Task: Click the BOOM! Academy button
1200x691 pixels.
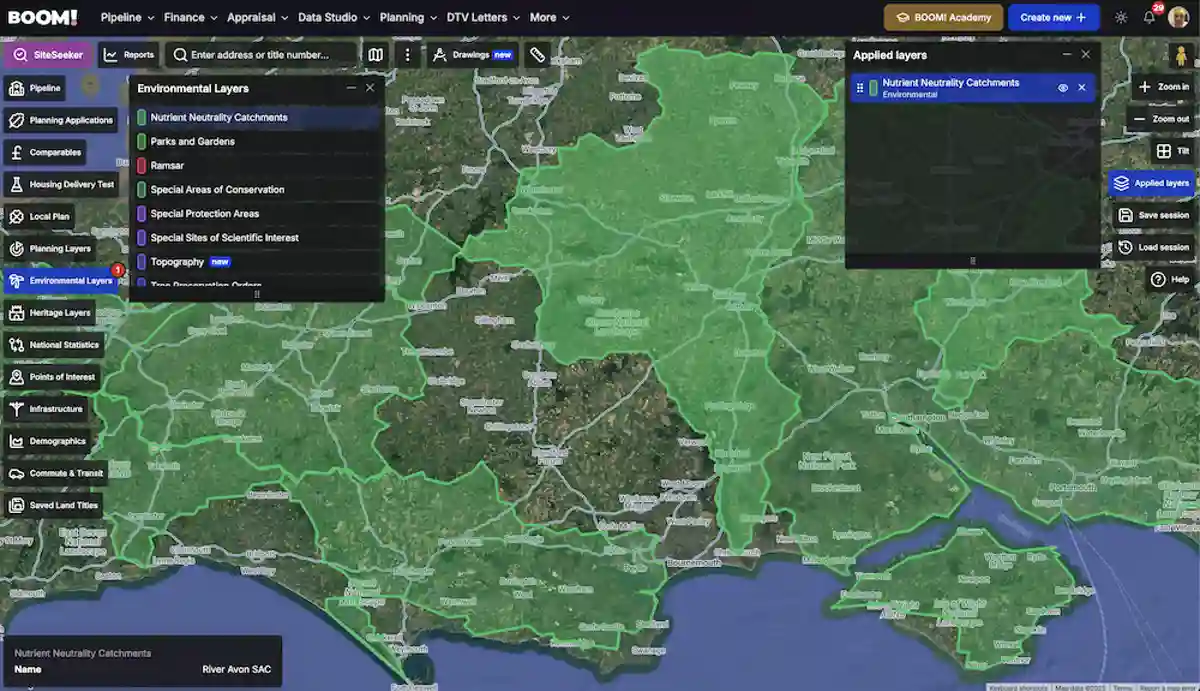Action: coord(943,17)
